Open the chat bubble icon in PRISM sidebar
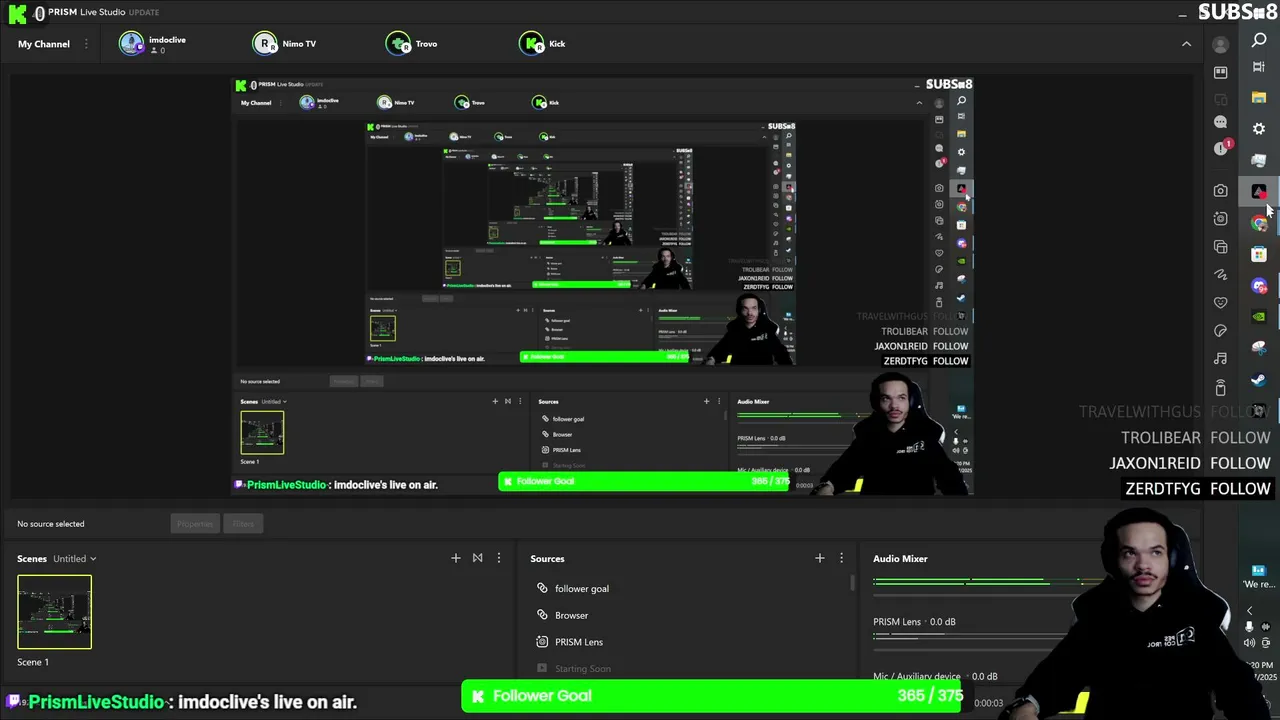 point(1220,122)
